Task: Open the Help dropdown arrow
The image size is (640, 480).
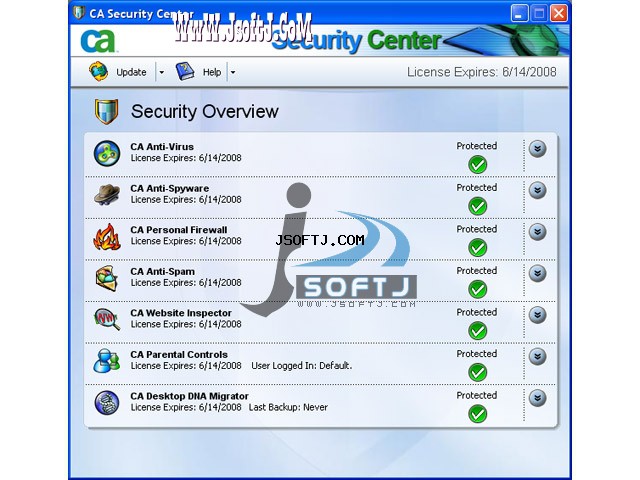Action: 233,72
